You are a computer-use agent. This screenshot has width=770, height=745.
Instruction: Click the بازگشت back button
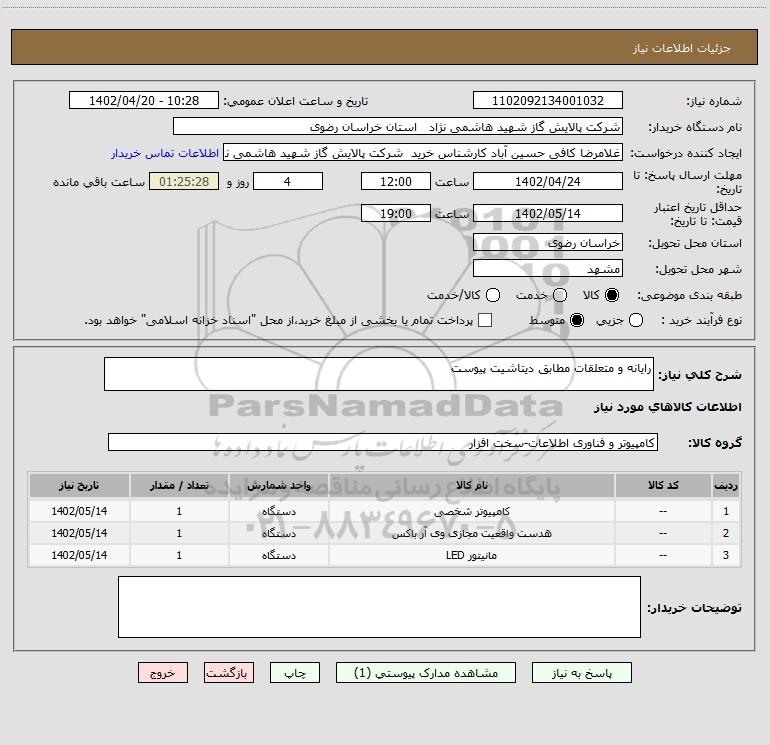(229, 673)
